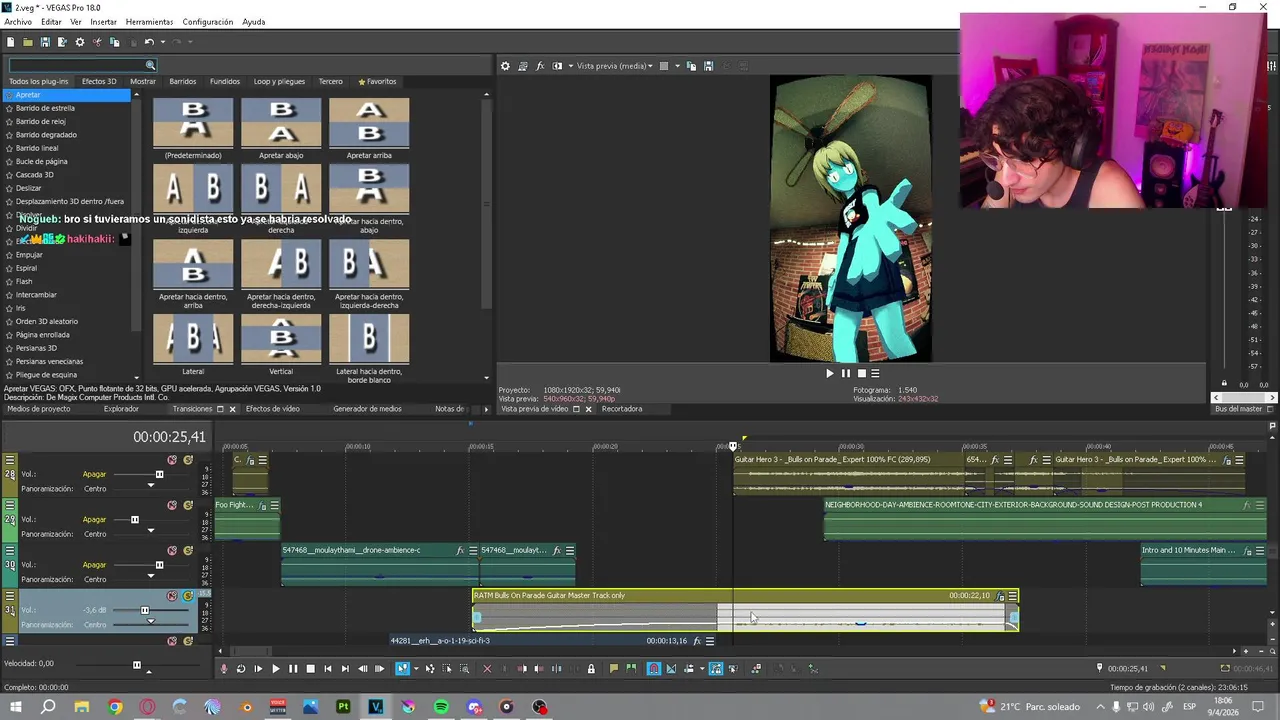
Task: Switch to the Recortadora tab
Action: coord(622,409)
